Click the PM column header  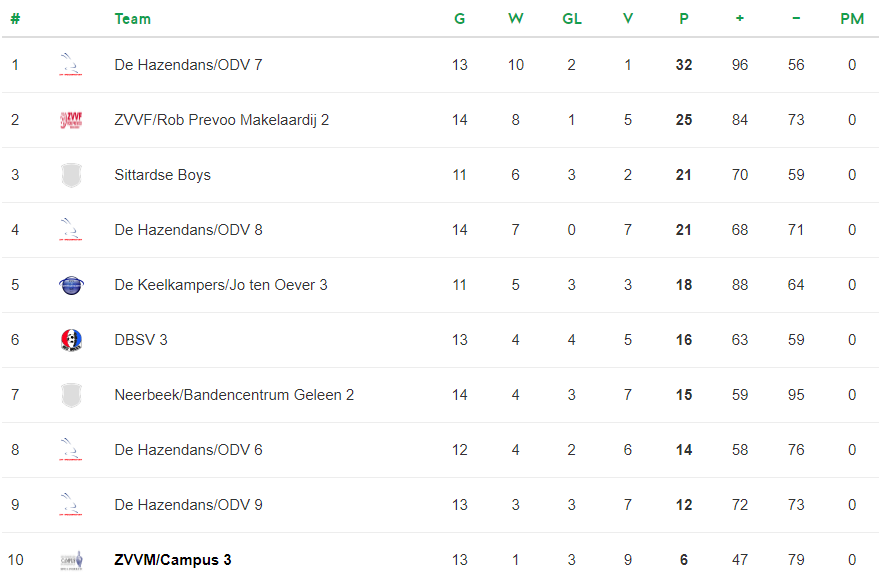(851, 19)
